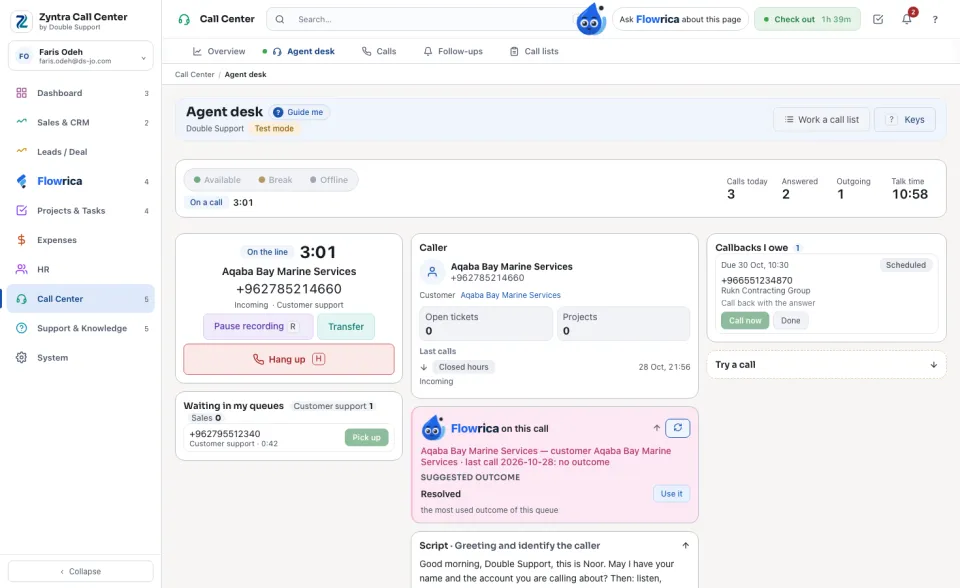Screen dimensions: 960x588
Task: Click in the Search field
Action: click(429, 19)
